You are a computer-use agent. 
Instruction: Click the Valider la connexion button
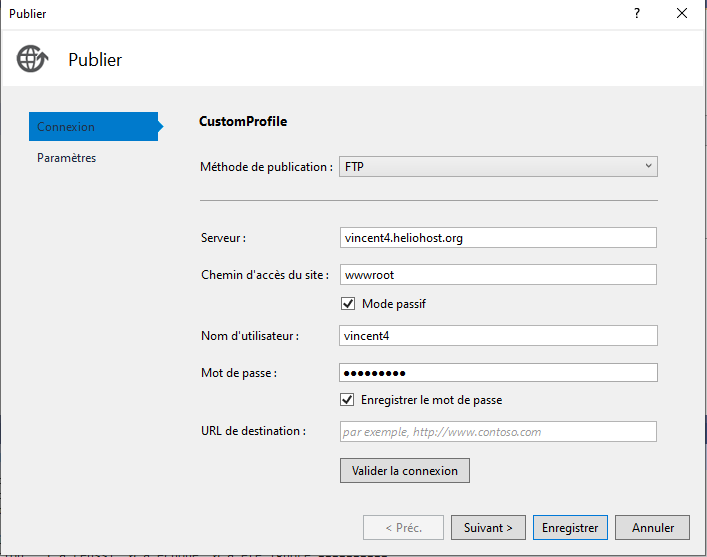point(405,470)
